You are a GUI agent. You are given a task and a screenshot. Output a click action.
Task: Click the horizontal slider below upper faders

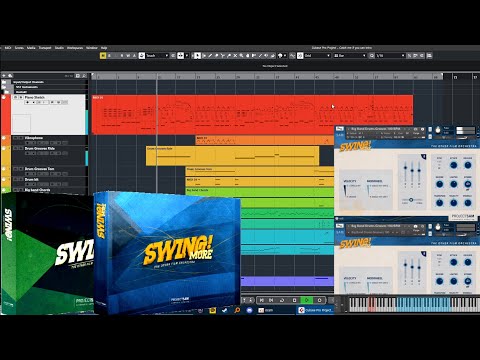coord(411,200)
